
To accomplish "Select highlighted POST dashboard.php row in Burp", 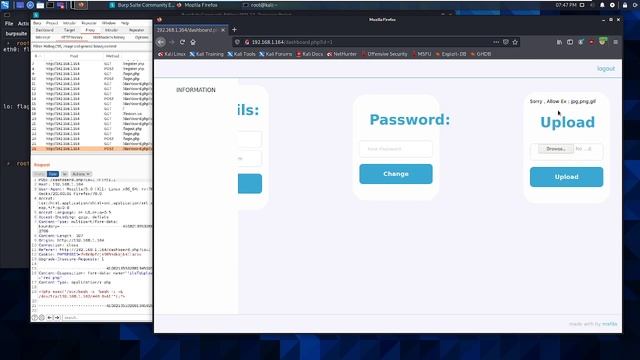I will click(x=91, y=149).
